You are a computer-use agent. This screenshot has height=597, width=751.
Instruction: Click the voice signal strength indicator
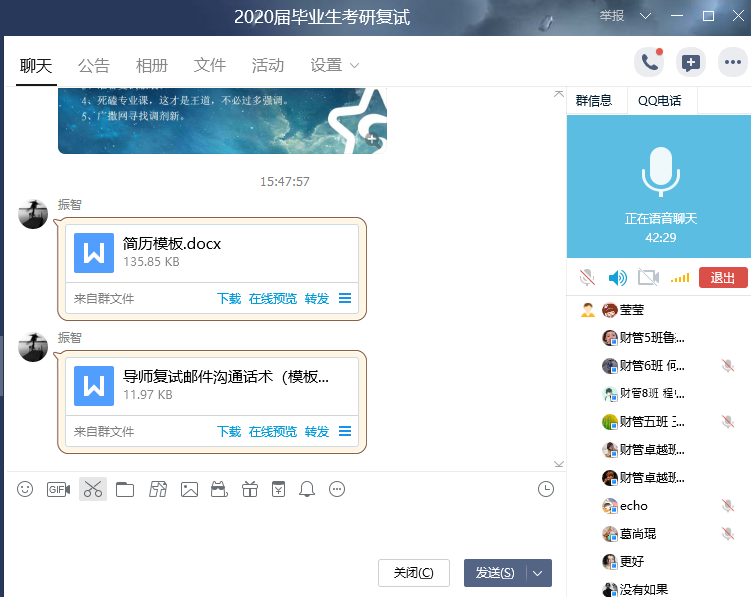tap(680, 277)
